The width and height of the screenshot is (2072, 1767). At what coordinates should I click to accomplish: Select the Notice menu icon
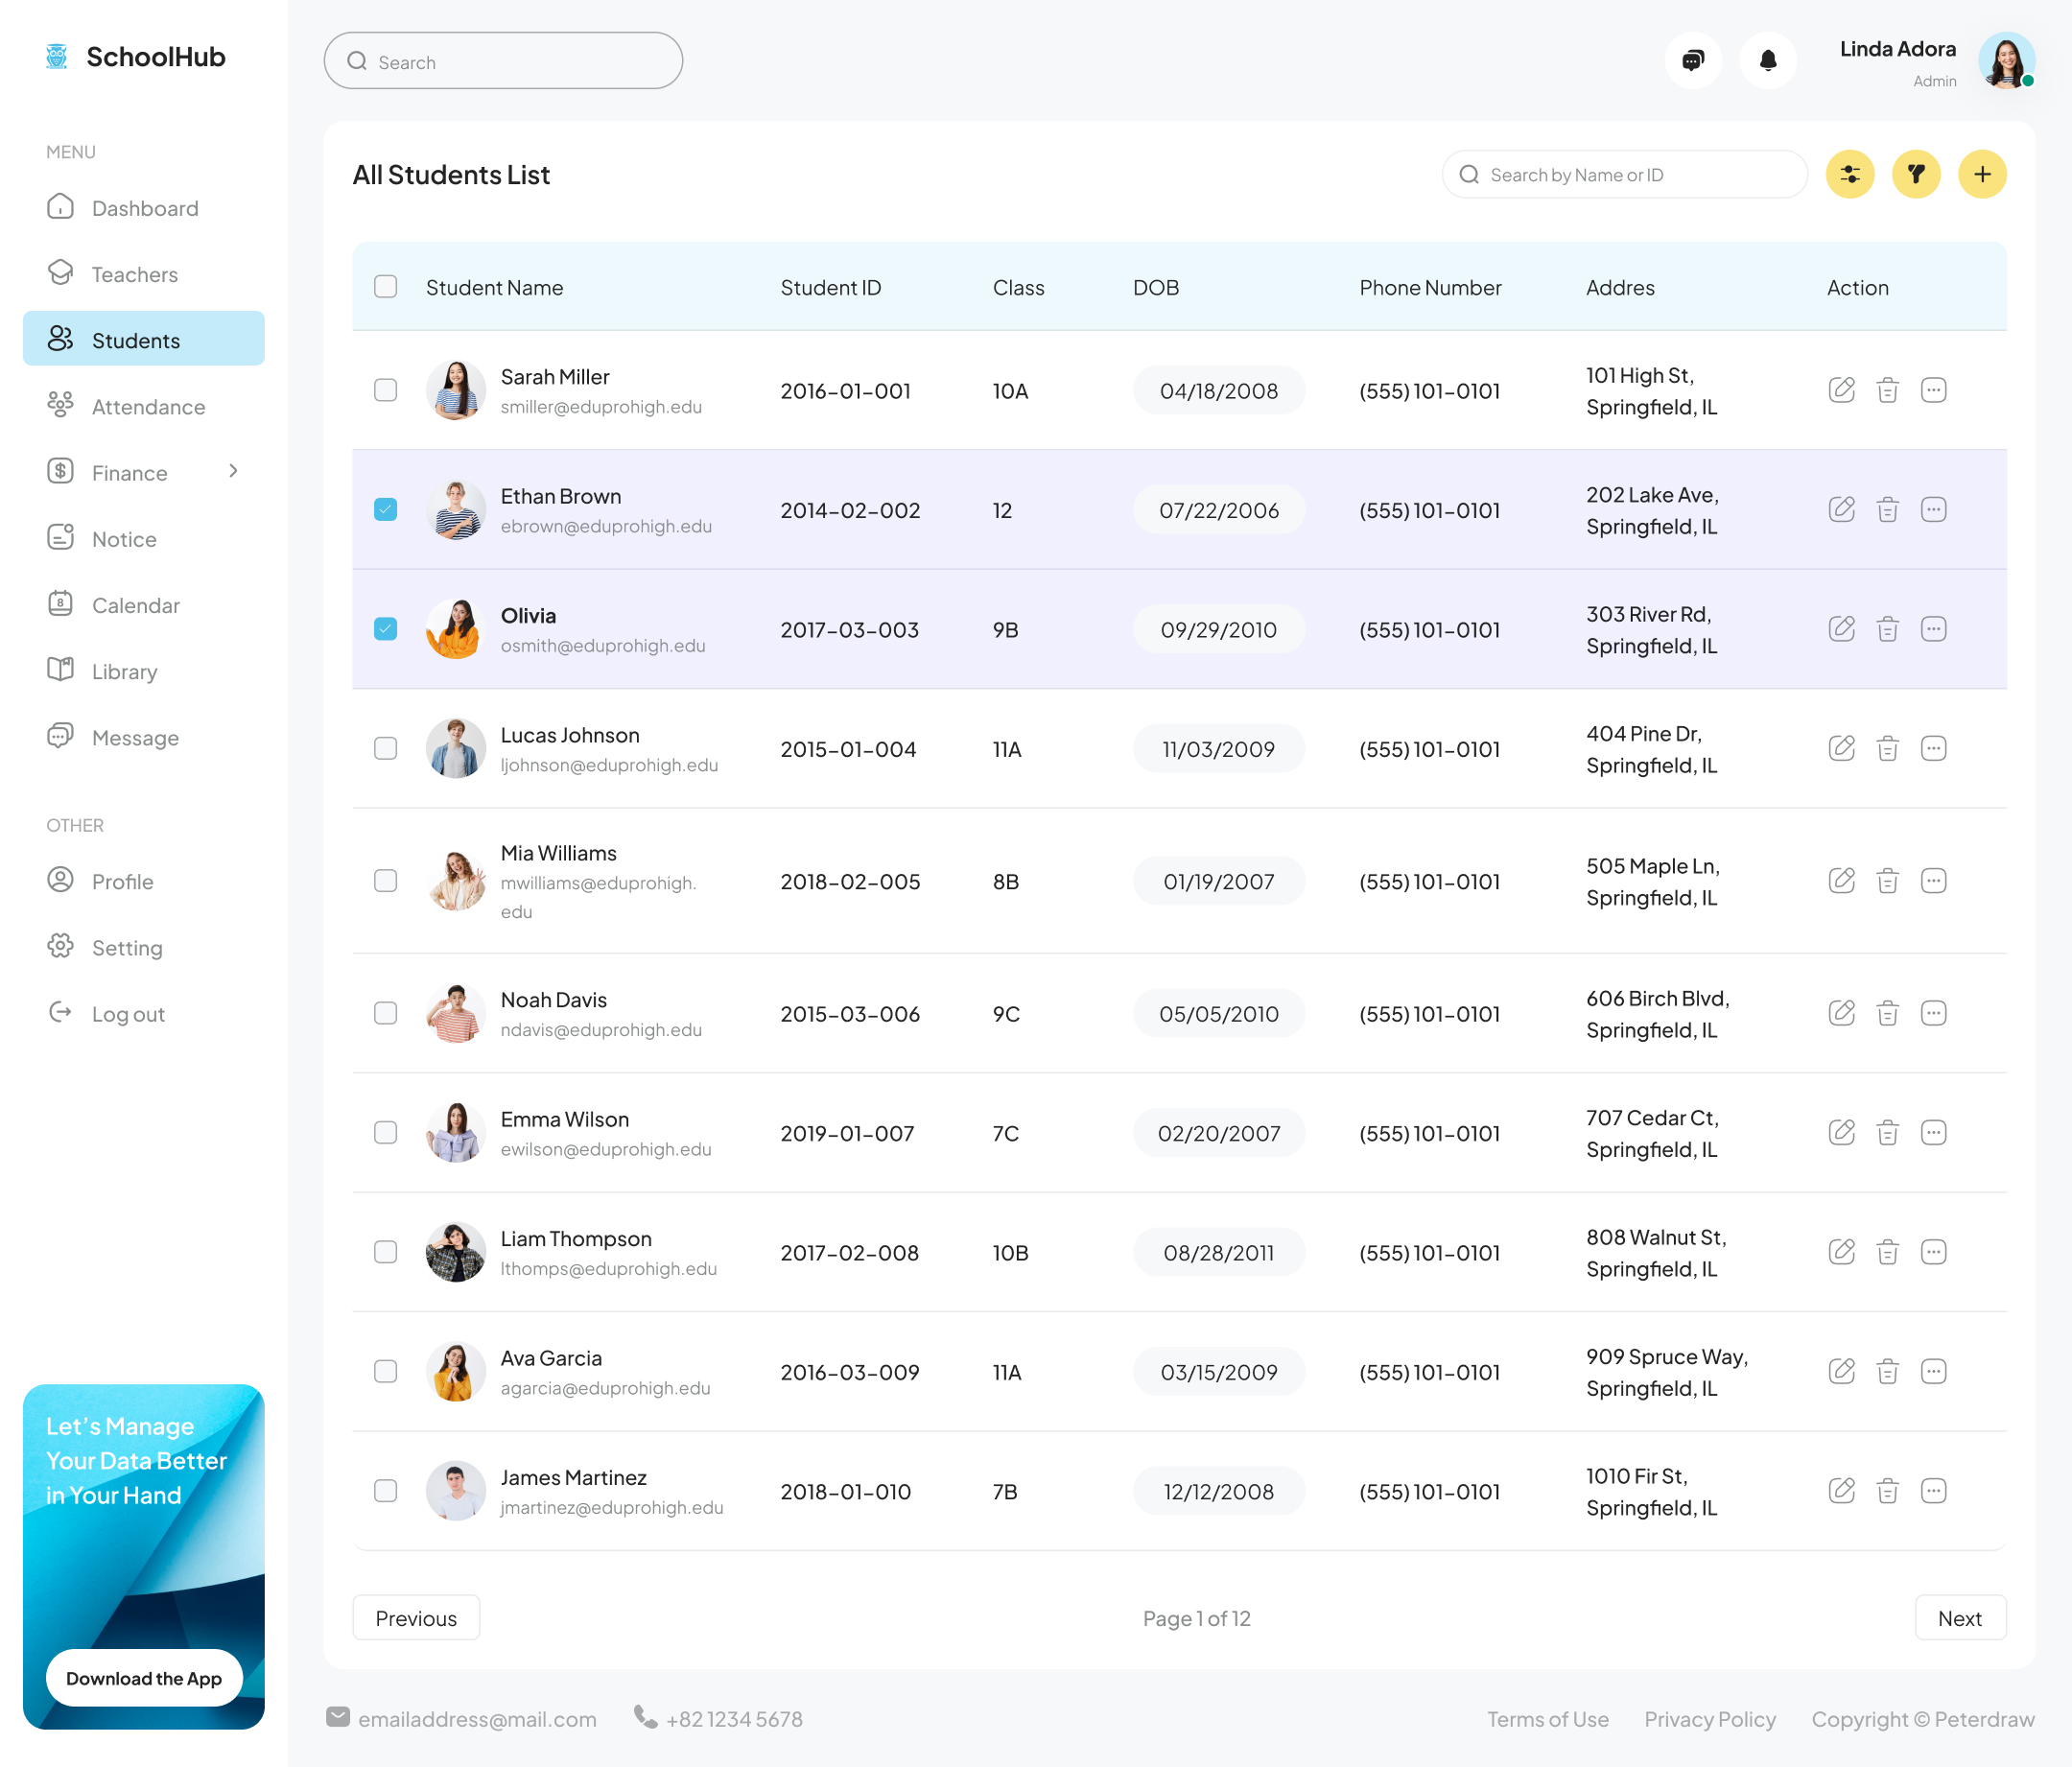[x=61, y=538]
